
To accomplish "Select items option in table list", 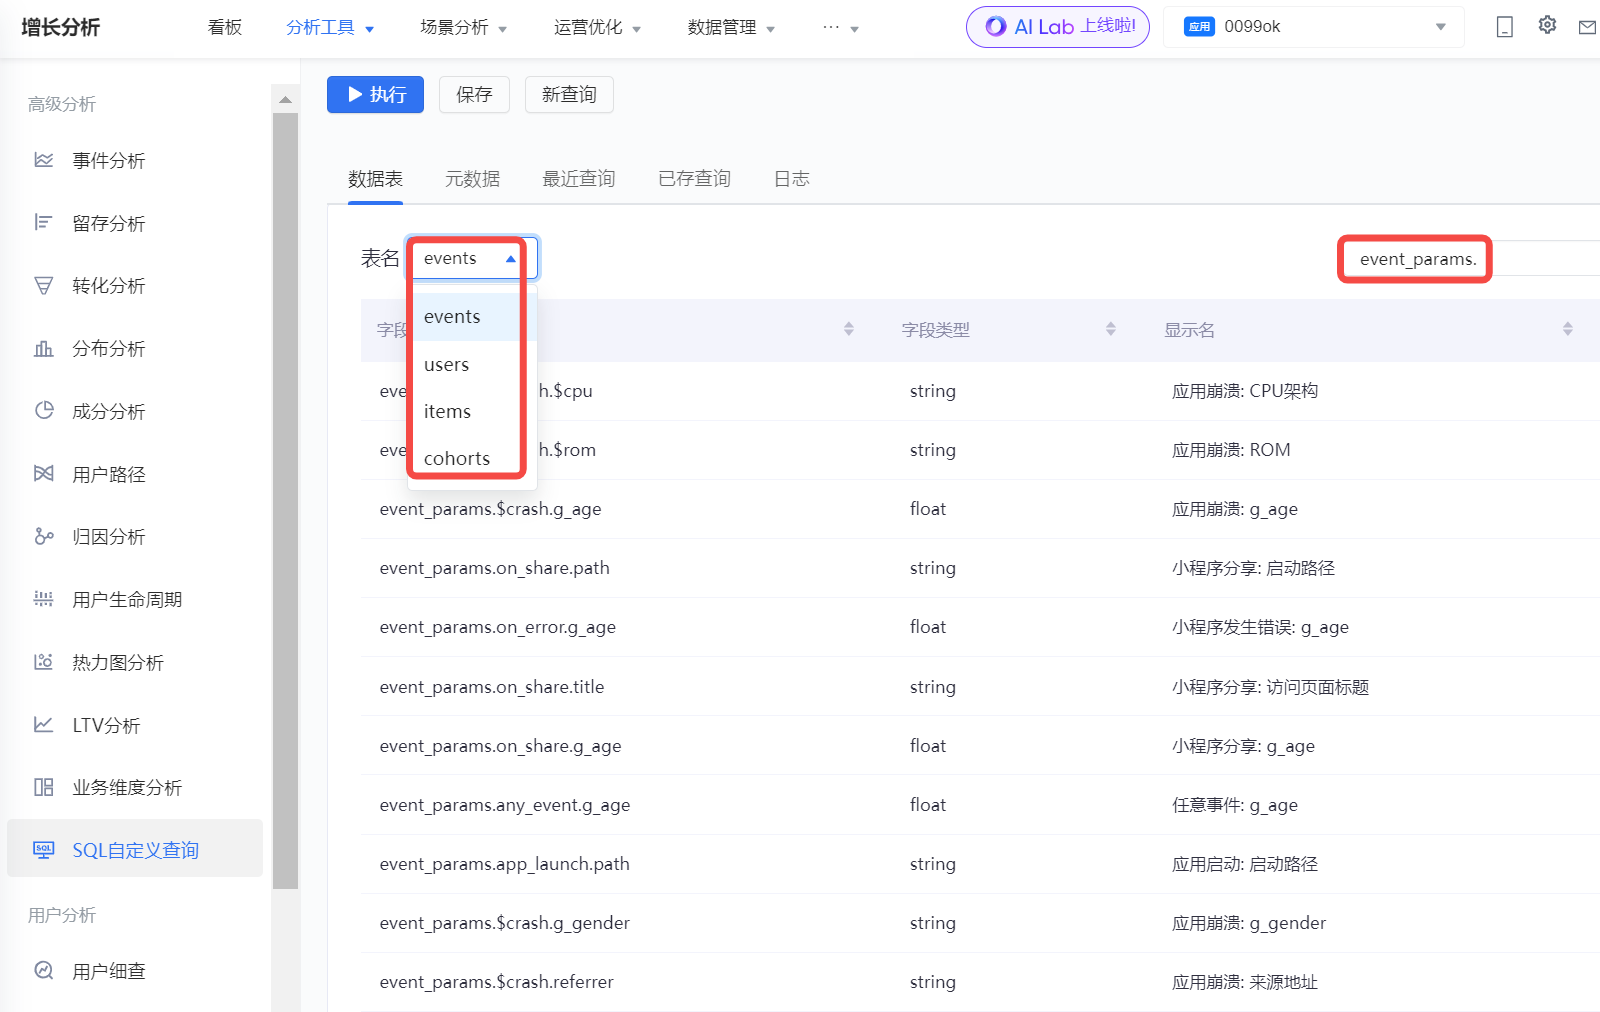I will (x=472, y=411).
